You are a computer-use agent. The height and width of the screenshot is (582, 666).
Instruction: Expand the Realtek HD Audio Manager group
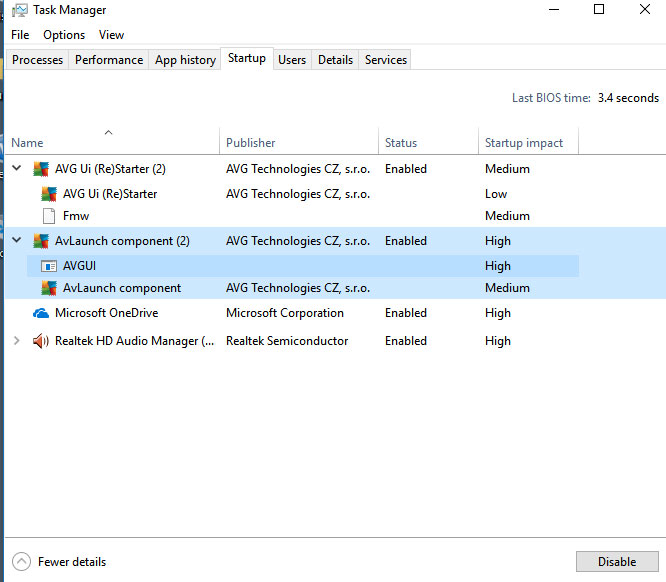click(16, 341)
